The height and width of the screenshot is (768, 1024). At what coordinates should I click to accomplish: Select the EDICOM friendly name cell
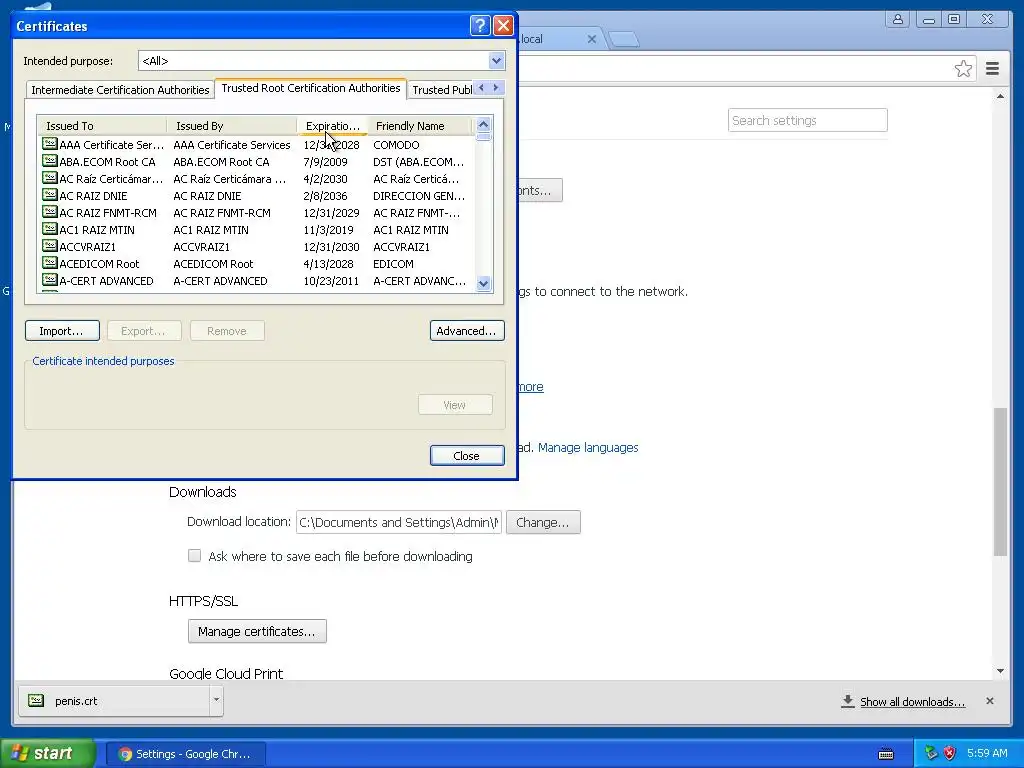tap(393, 264)
